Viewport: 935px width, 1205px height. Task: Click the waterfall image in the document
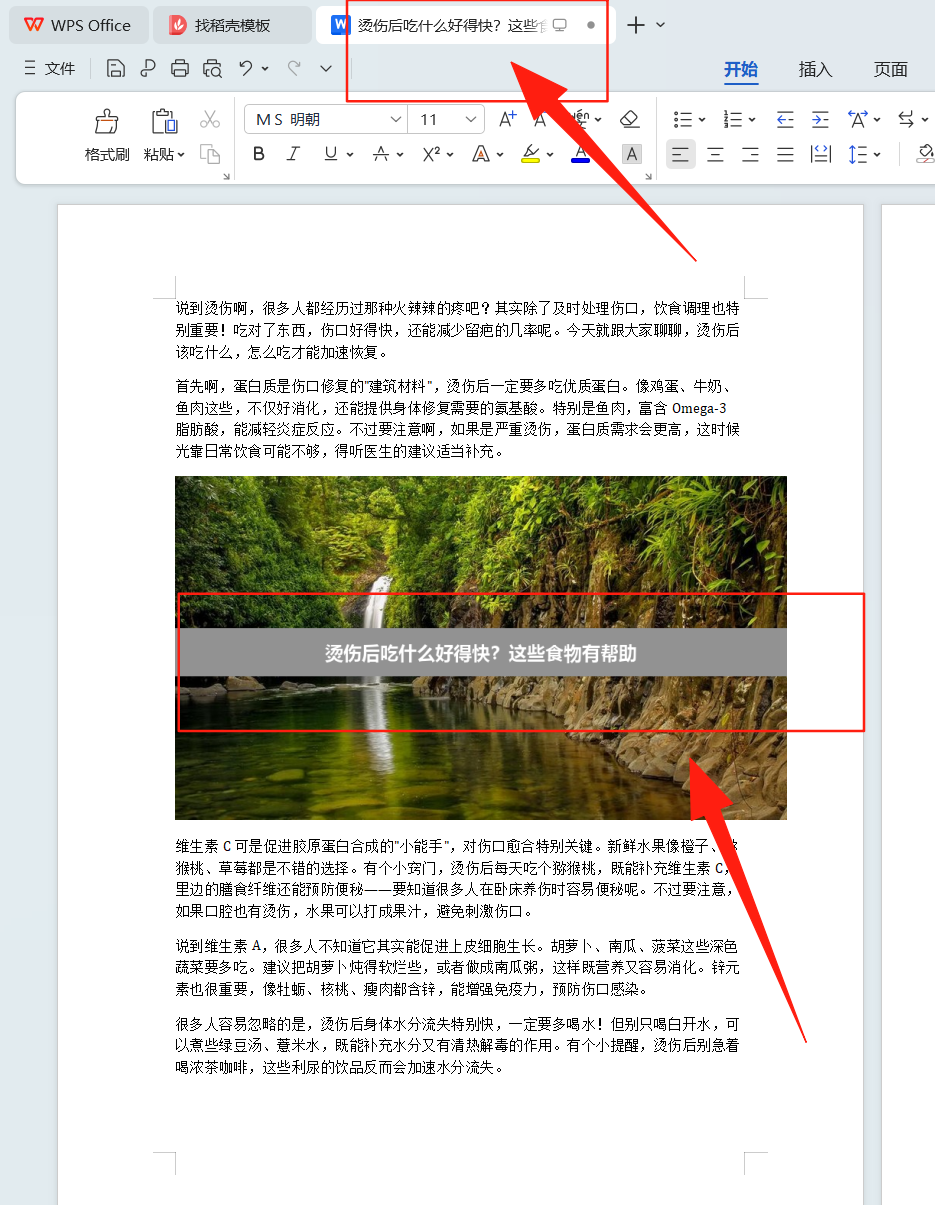point(480,540)
